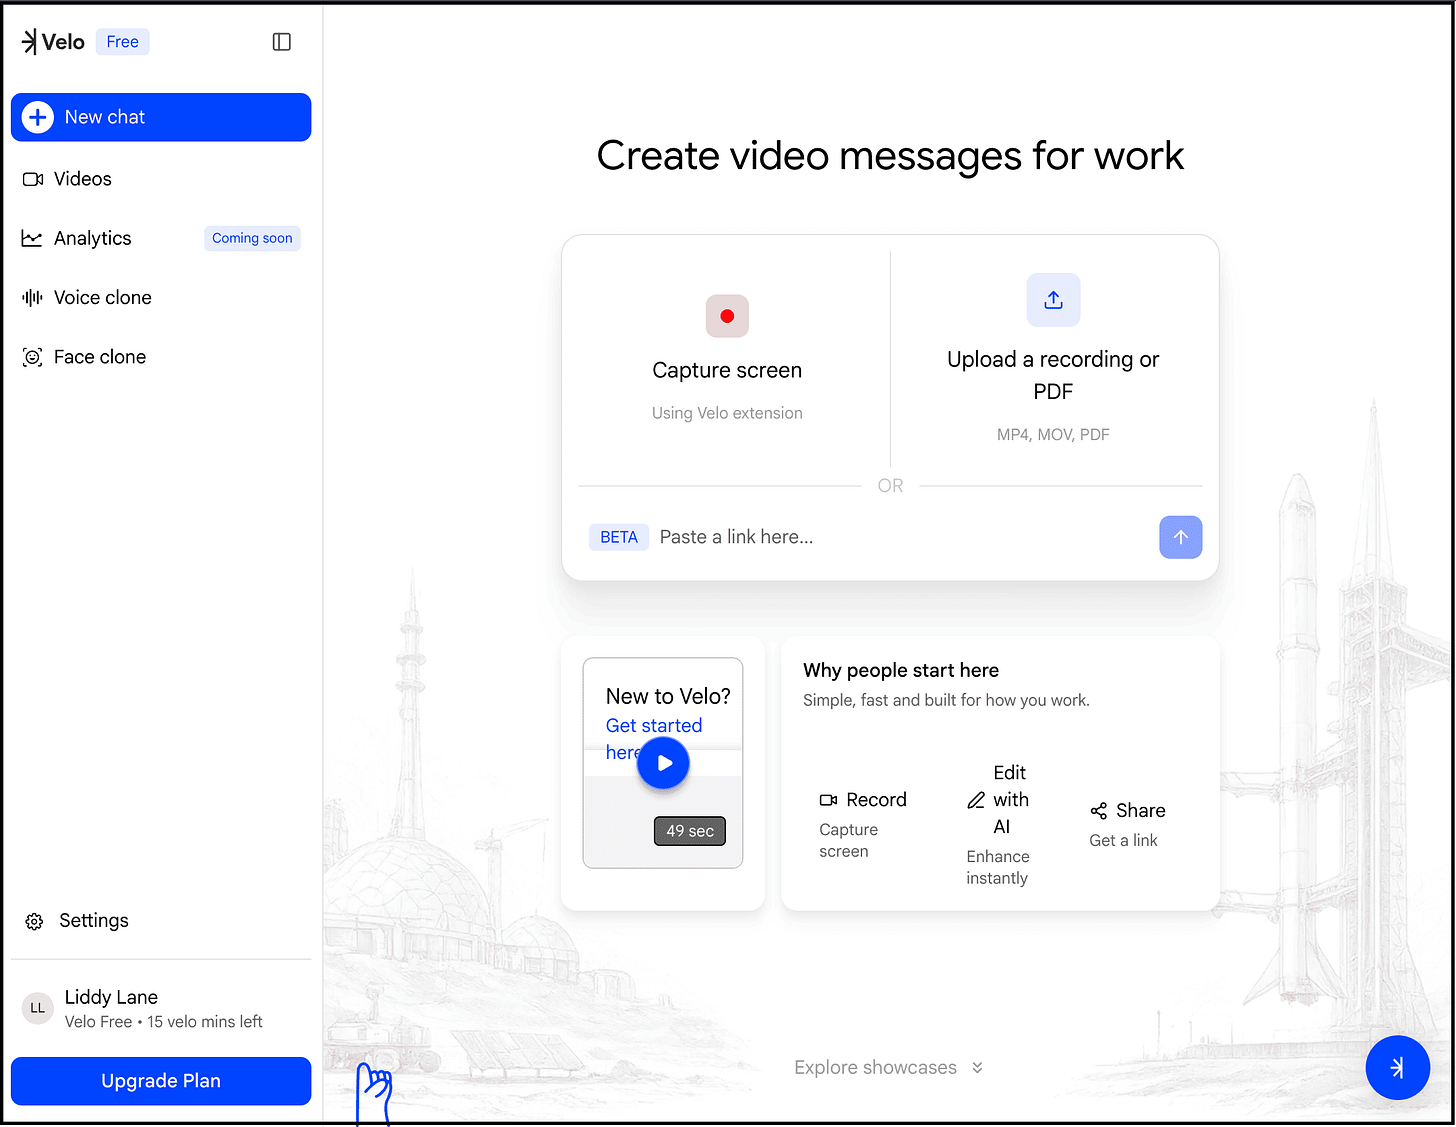Click the Upgrade Plan button
This screenshot has width=1456, height=1127.
point(161,1081)
